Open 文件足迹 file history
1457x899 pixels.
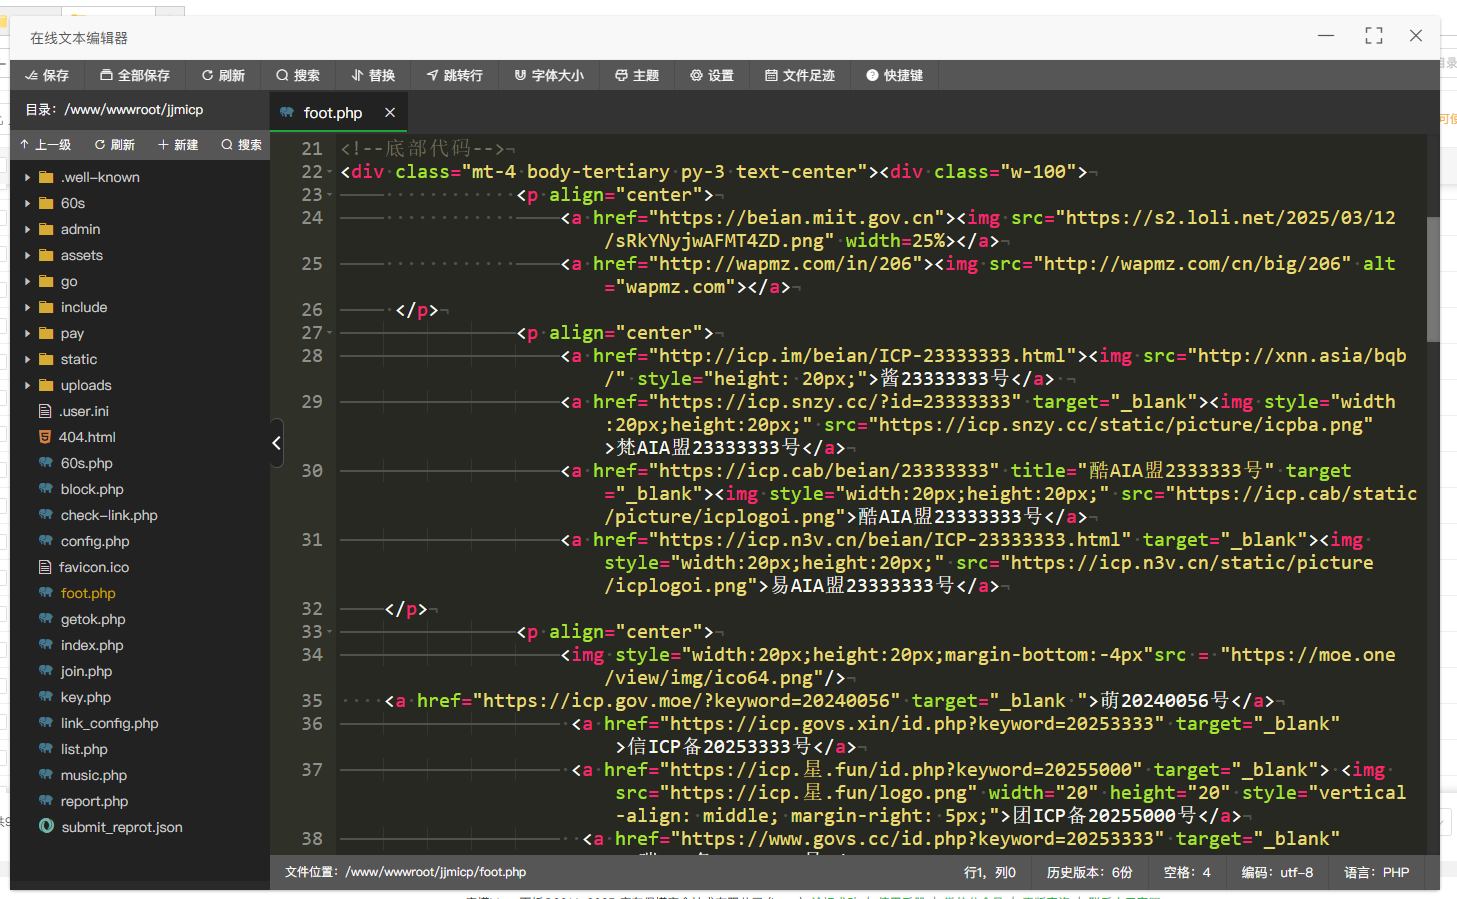tap(800, 75)
